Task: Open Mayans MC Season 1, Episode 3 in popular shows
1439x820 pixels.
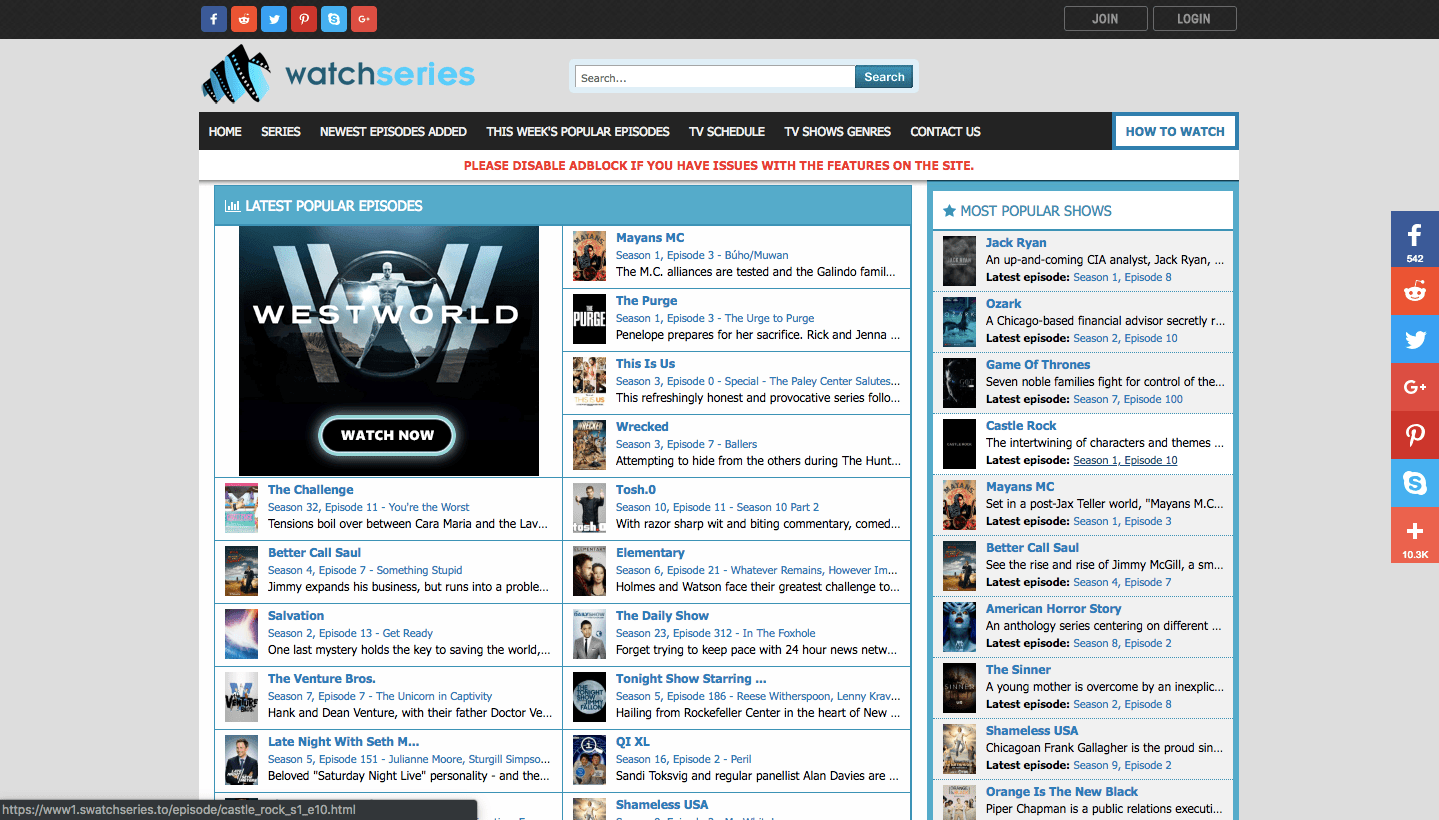Action: [x=1122, y=521]
